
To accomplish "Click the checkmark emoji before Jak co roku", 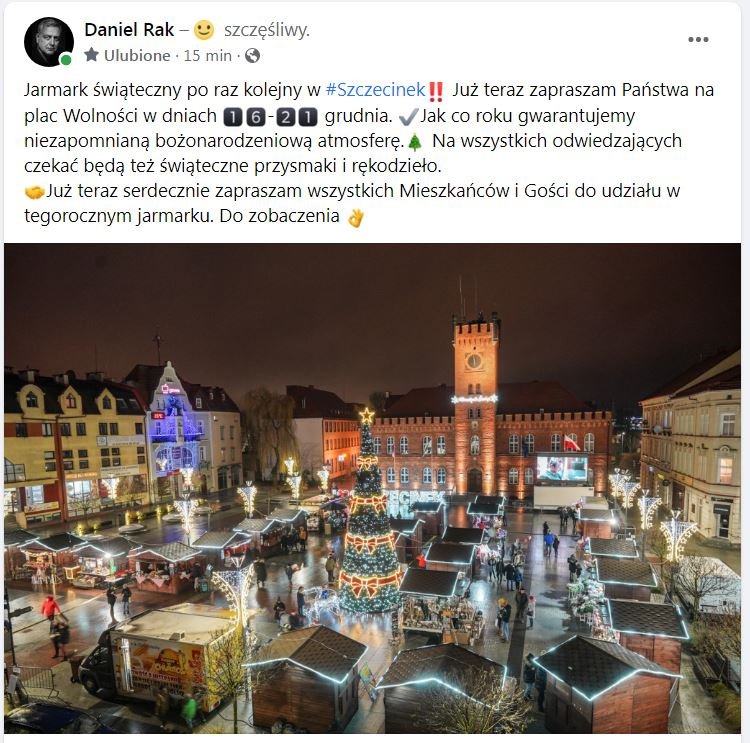I will point(408,116).
